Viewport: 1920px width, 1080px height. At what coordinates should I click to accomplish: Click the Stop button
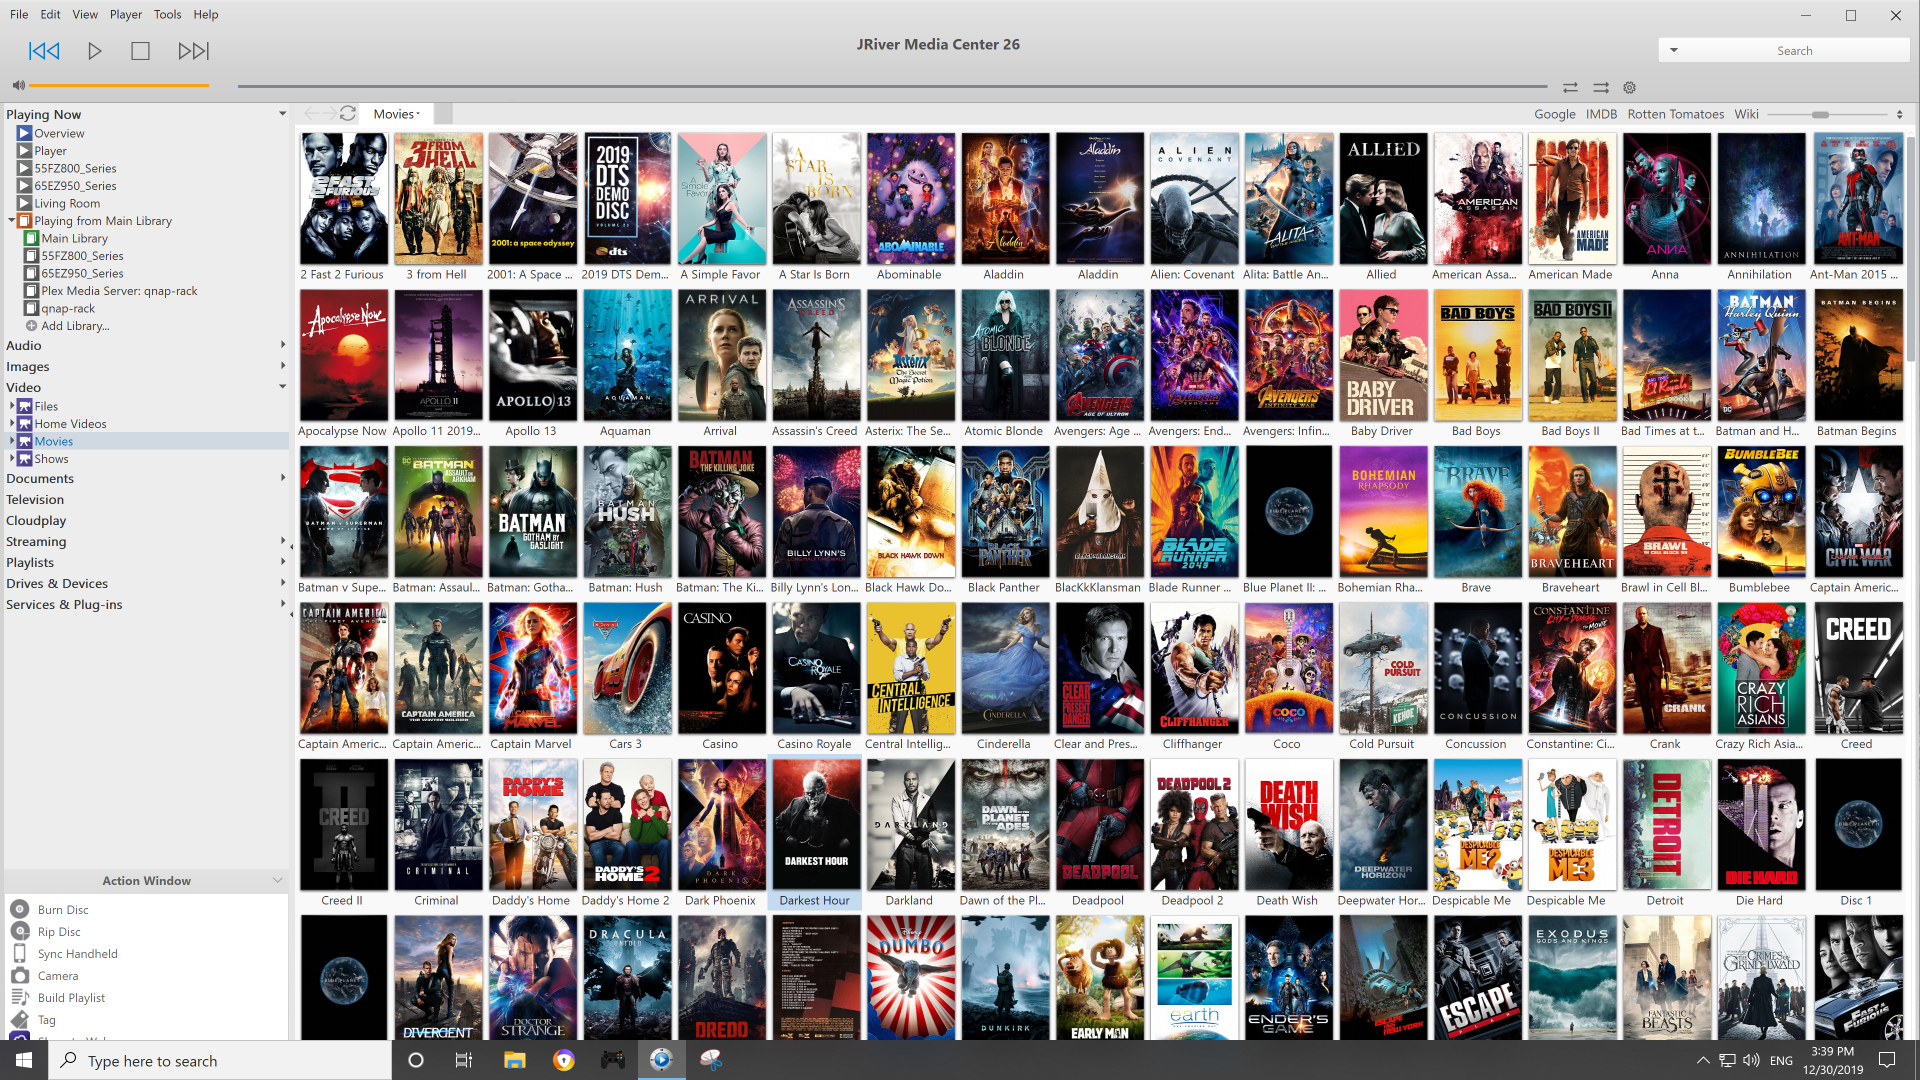click(140, 51)
